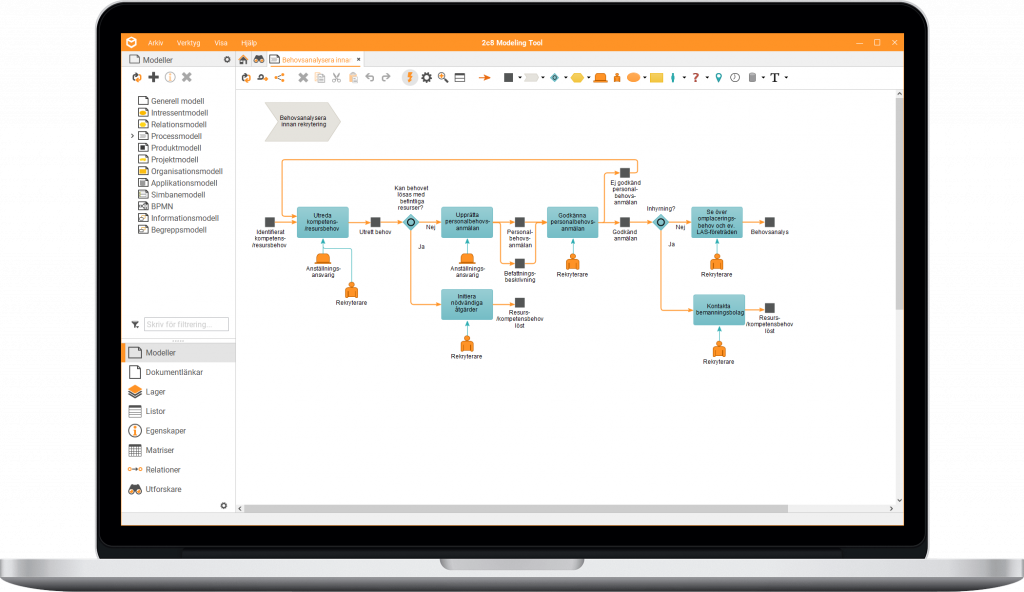Activate the Zoom magnifier tool
This screenshot has height=592, width=1024.
click(442, 77)
